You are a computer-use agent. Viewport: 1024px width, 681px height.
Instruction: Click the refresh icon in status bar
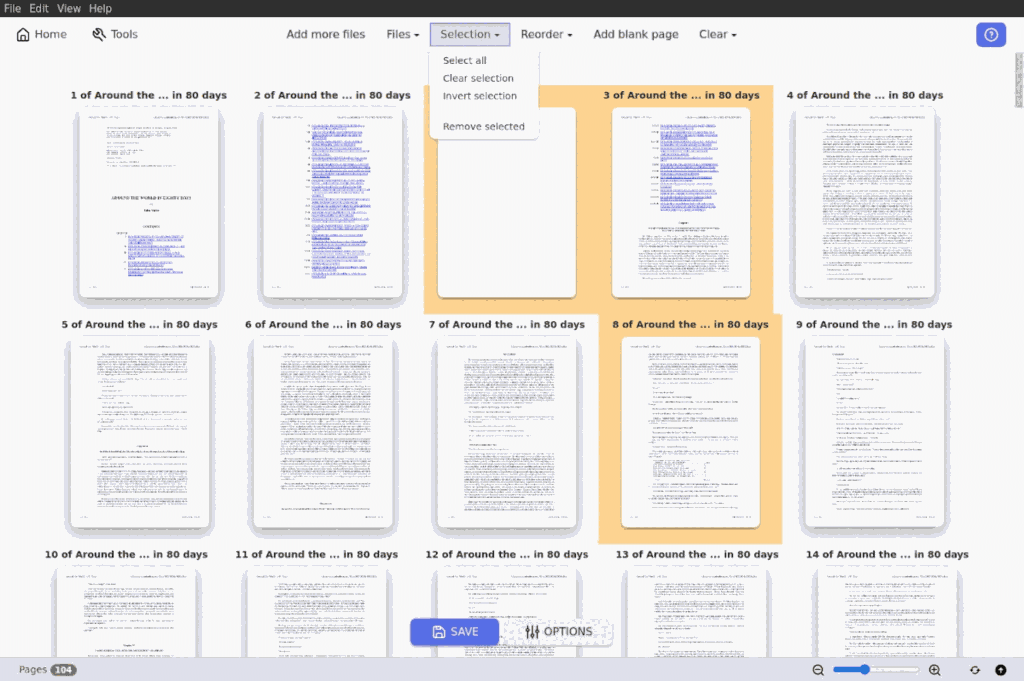tap(974, 670)
